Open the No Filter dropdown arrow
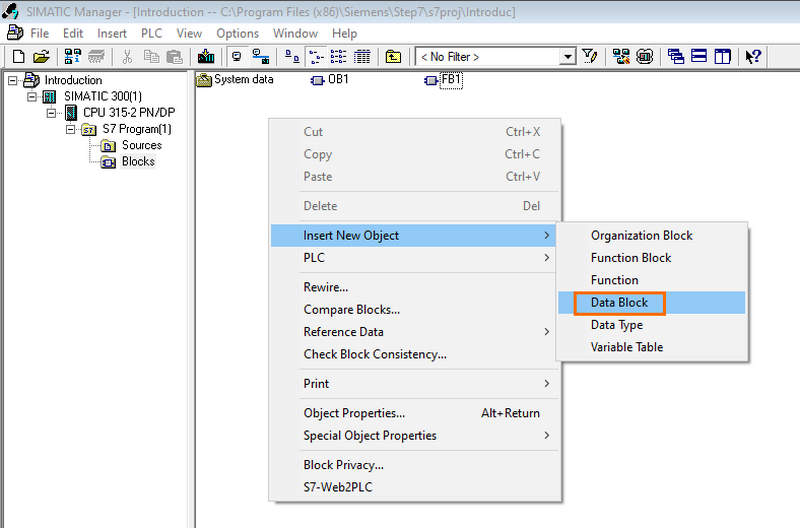This screenshot has height=528, width=800. tap(567, 57)
